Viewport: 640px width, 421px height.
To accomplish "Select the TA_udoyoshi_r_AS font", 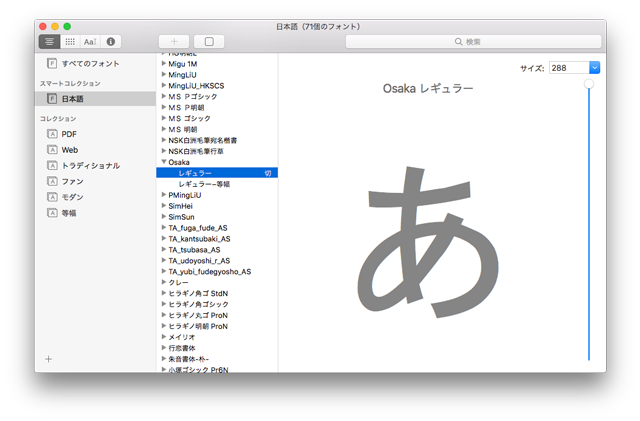I will click(199, 261).
